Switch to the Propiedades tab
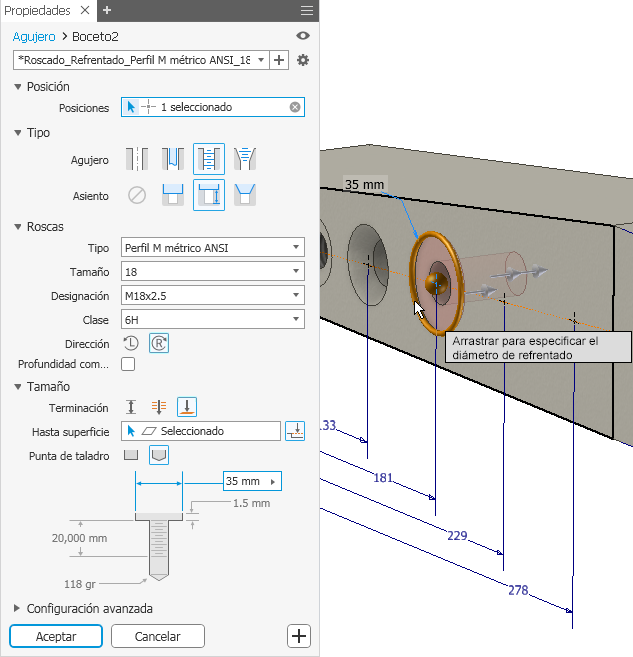This screenshot has width=633, height=657. click(x=37, y=10)
